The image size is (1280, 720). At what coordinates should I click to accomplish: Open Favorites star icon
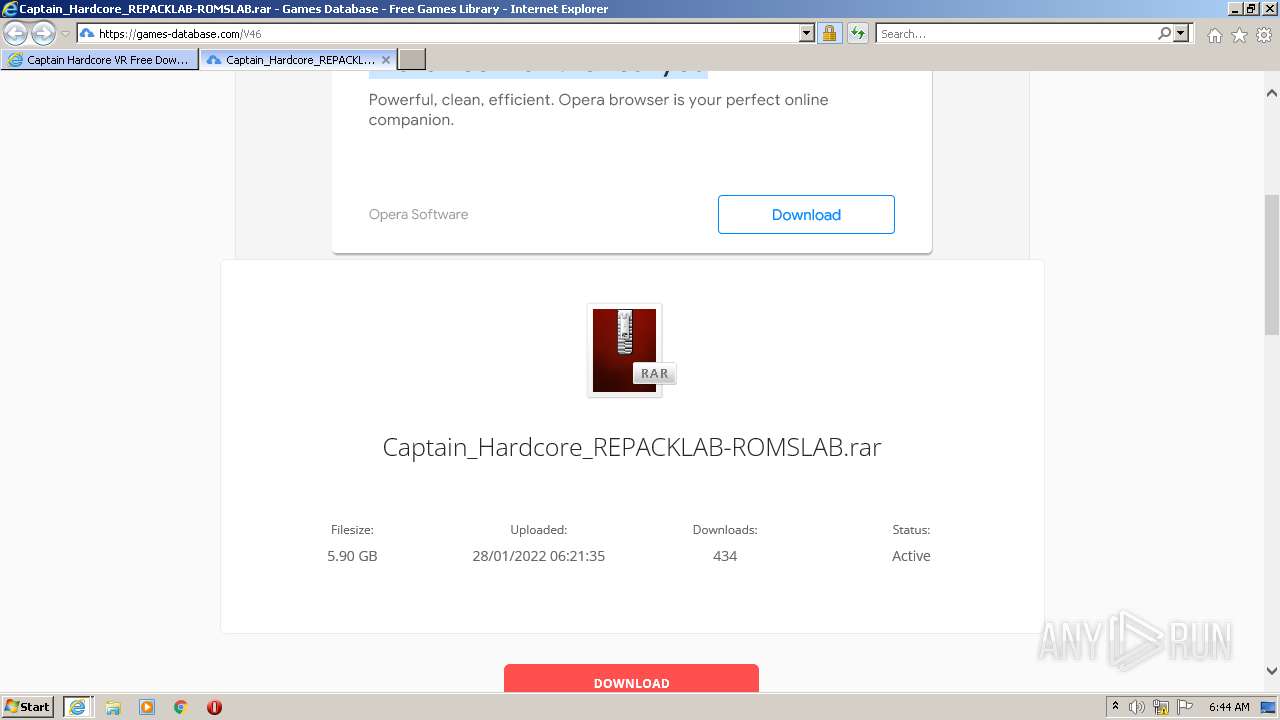click(1239, 35)
